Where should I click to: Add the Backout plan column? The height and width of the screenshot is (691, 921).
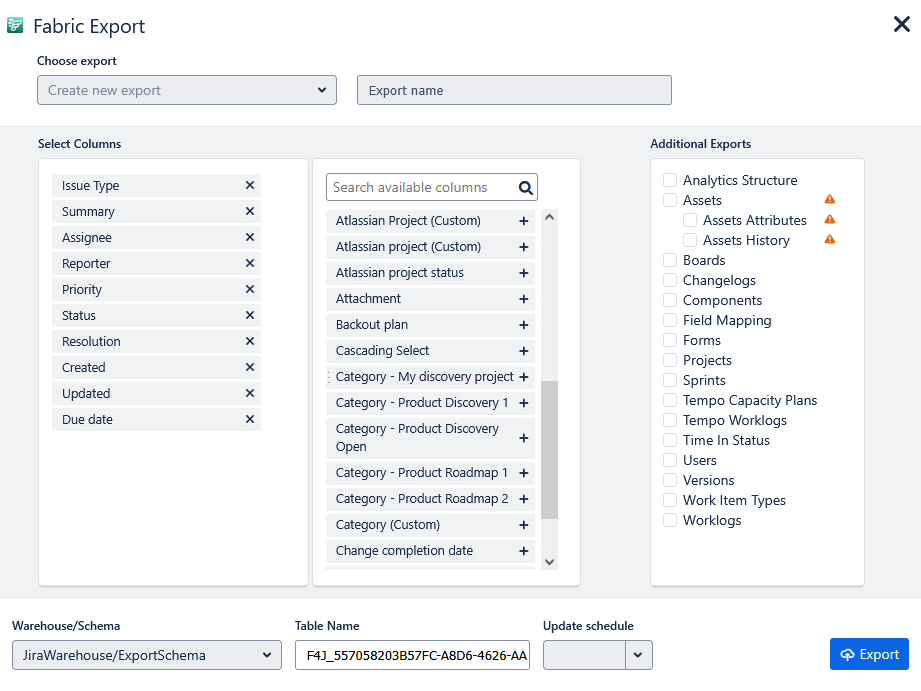[x=523, y=325]
